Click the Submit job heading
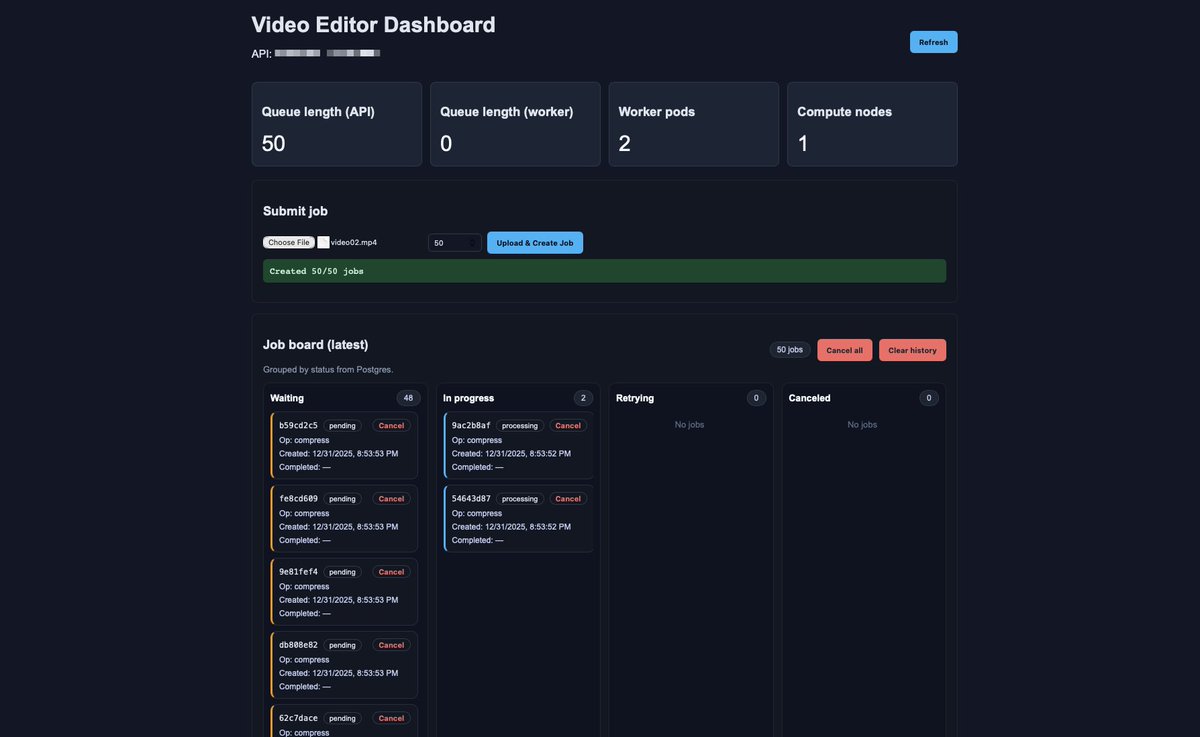The image size is (1200, 737). [x=295, y=211]
